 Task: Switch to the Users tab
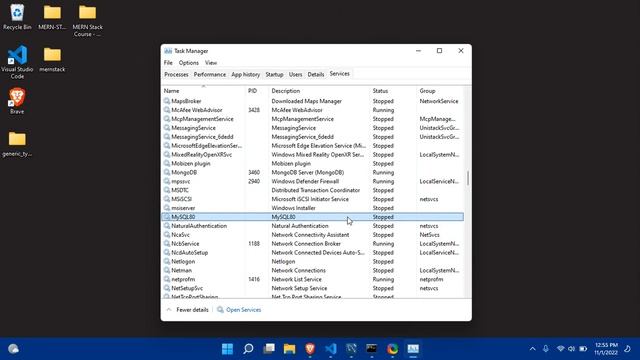[x=296, y=75]
